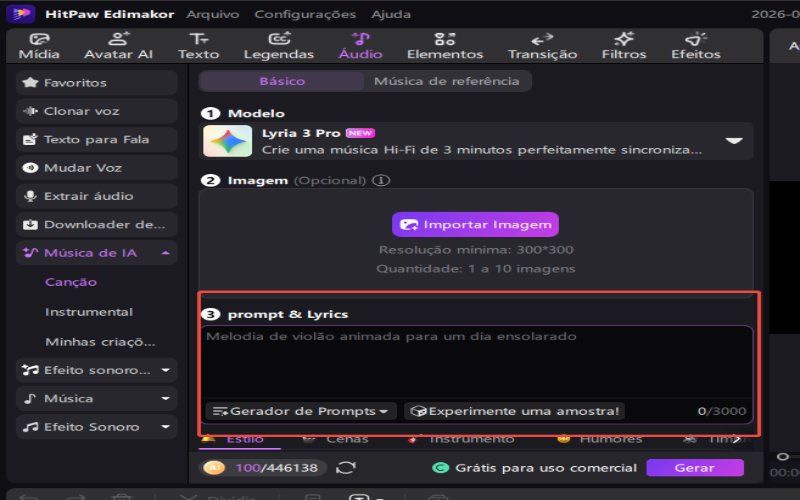Switch to the Básico tab
Image resolution: width=800 pixels, height=500 pixels.
click(x=282, y=81)
